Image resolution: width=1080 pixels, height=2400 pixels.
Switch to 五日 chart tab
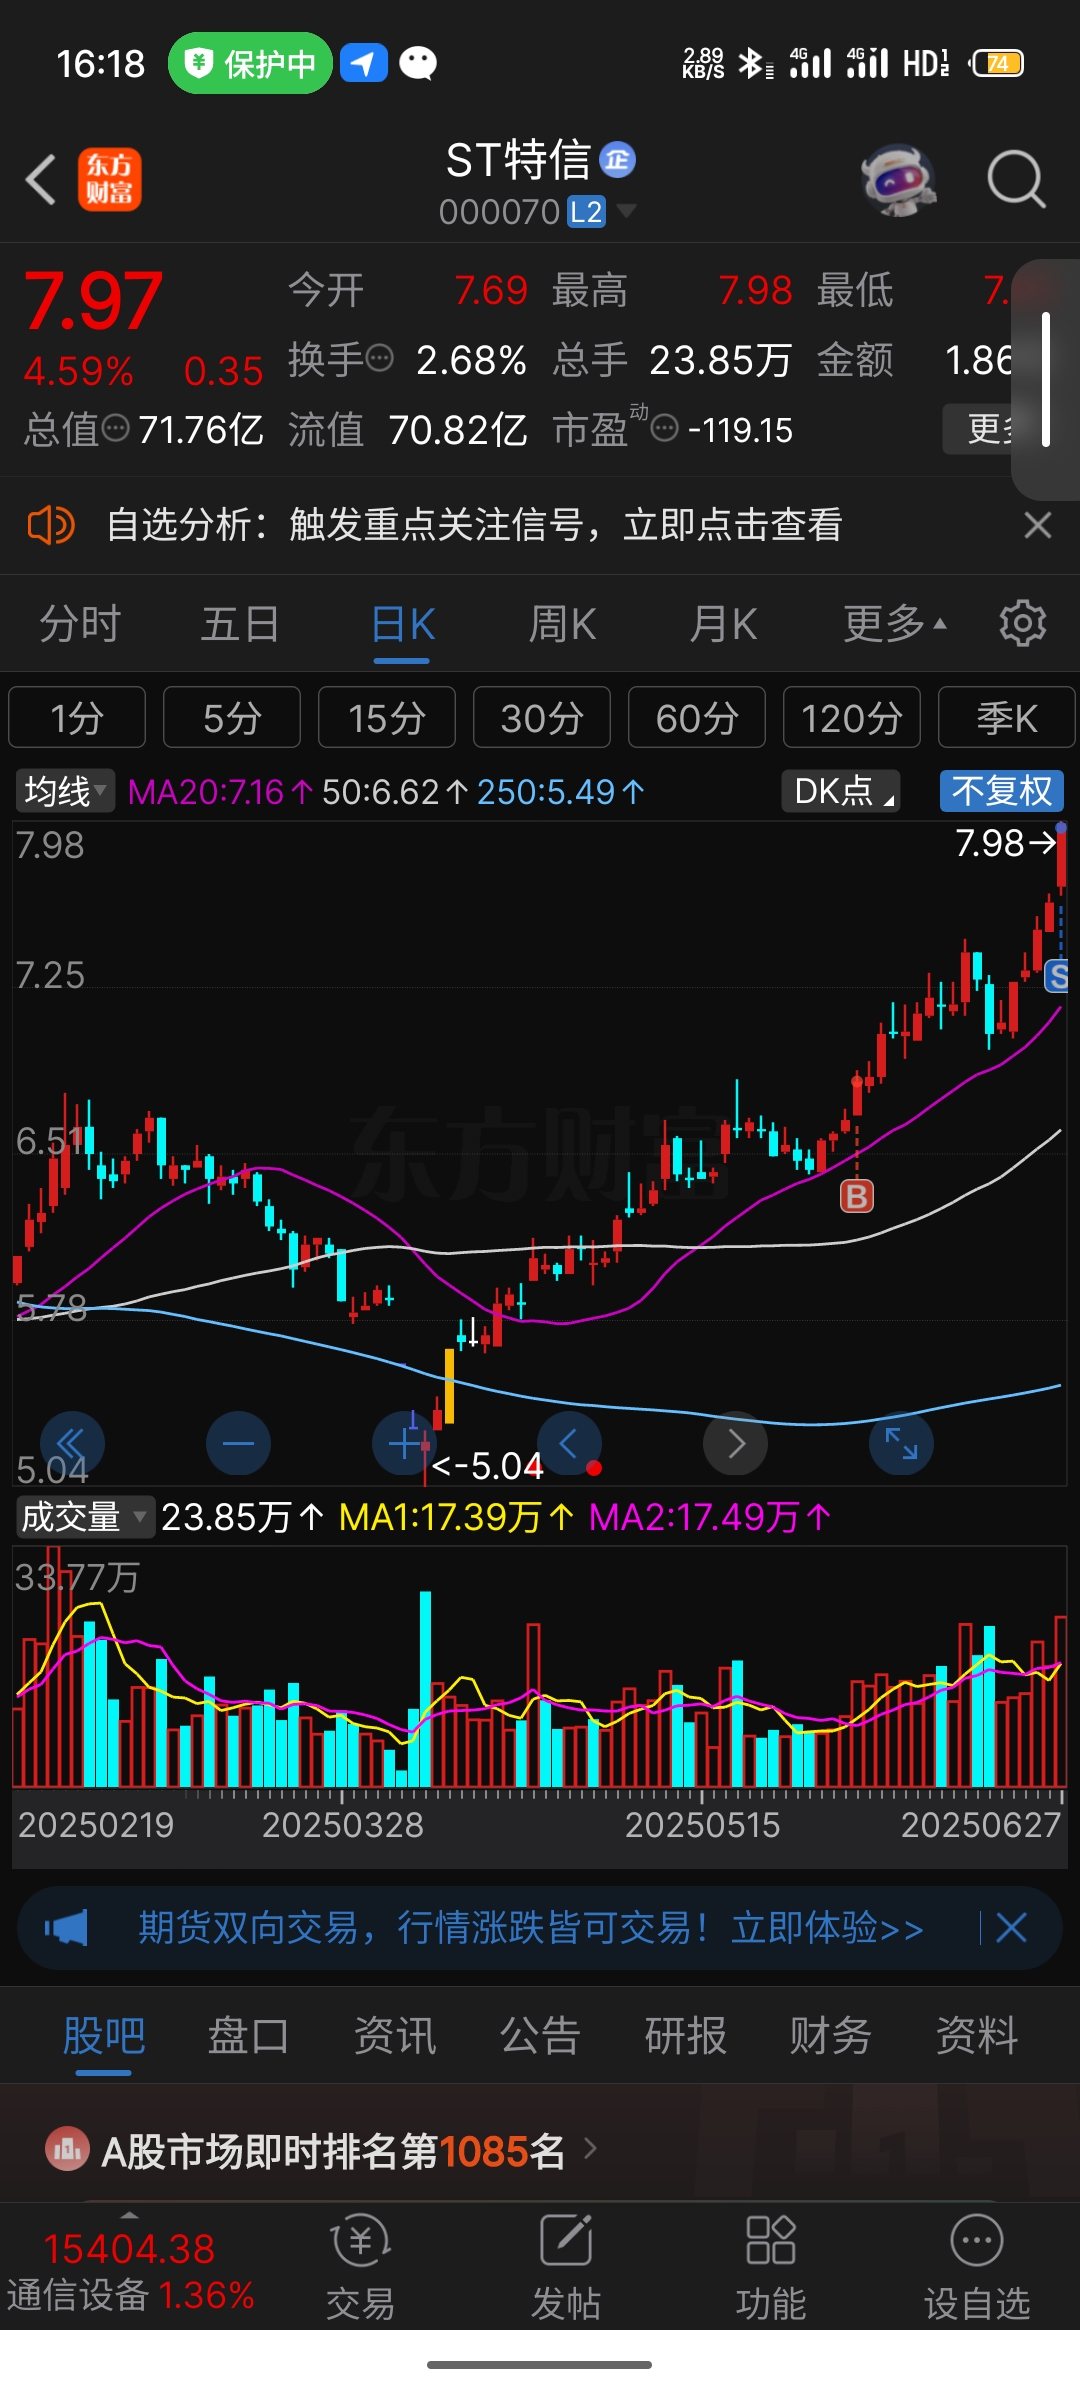[x=240, y=624]
